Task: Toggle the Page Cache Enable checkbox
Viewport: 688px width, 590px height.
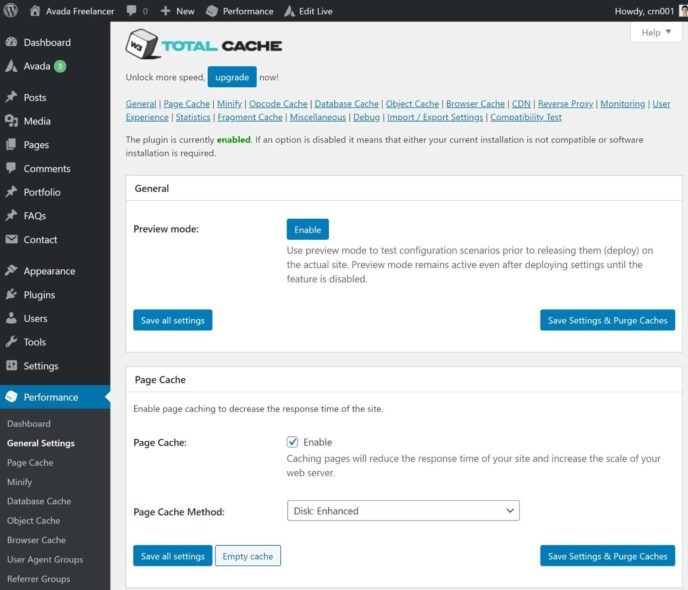Action: 292,442
